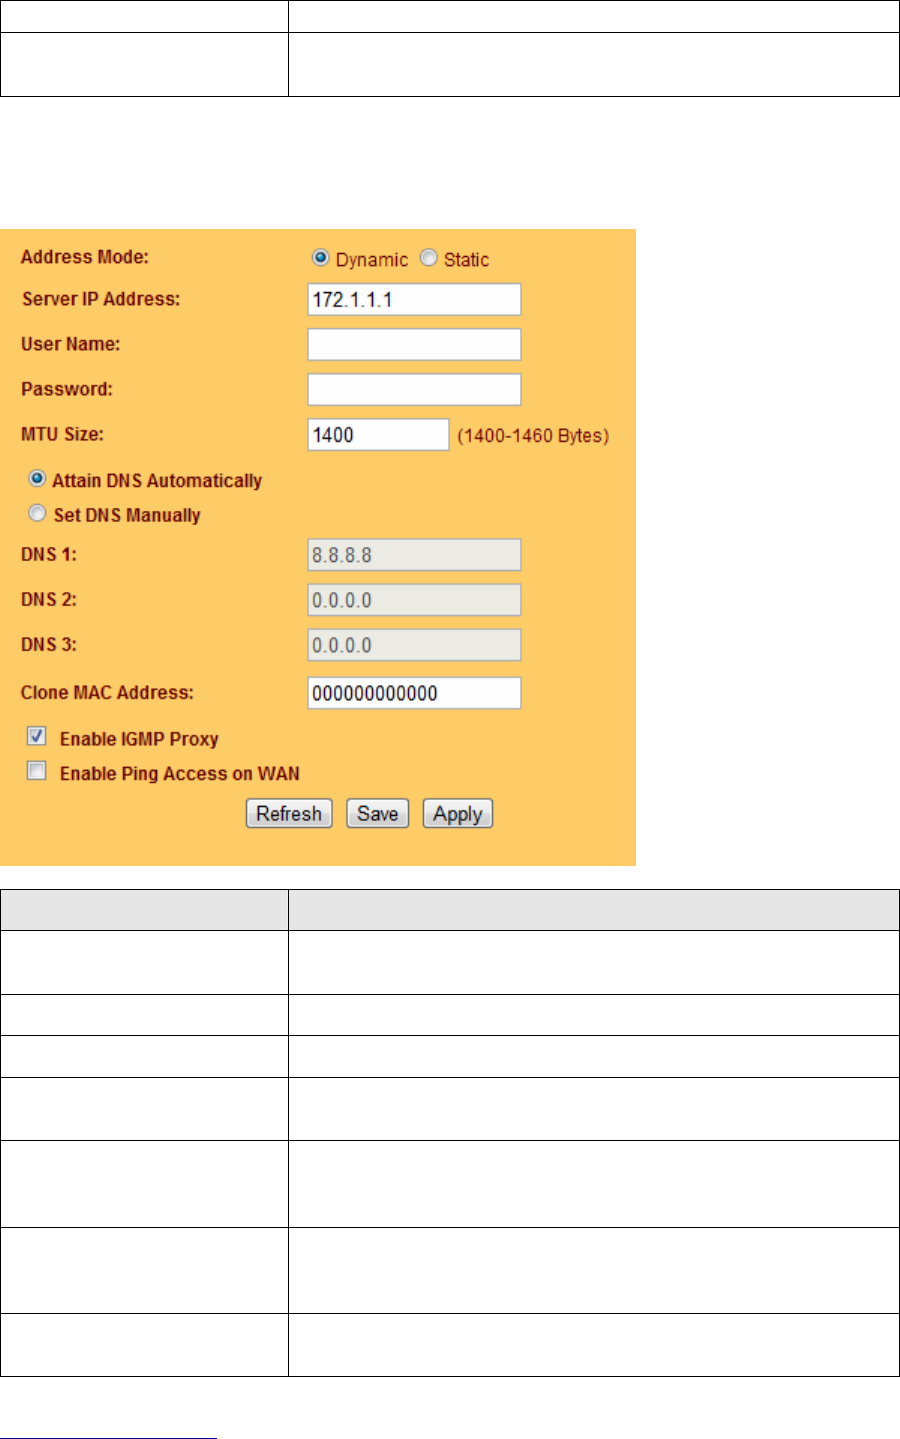Click the DNS 2 address field
The width and height of the screenshot is (900, 1439).
[414, 600]
